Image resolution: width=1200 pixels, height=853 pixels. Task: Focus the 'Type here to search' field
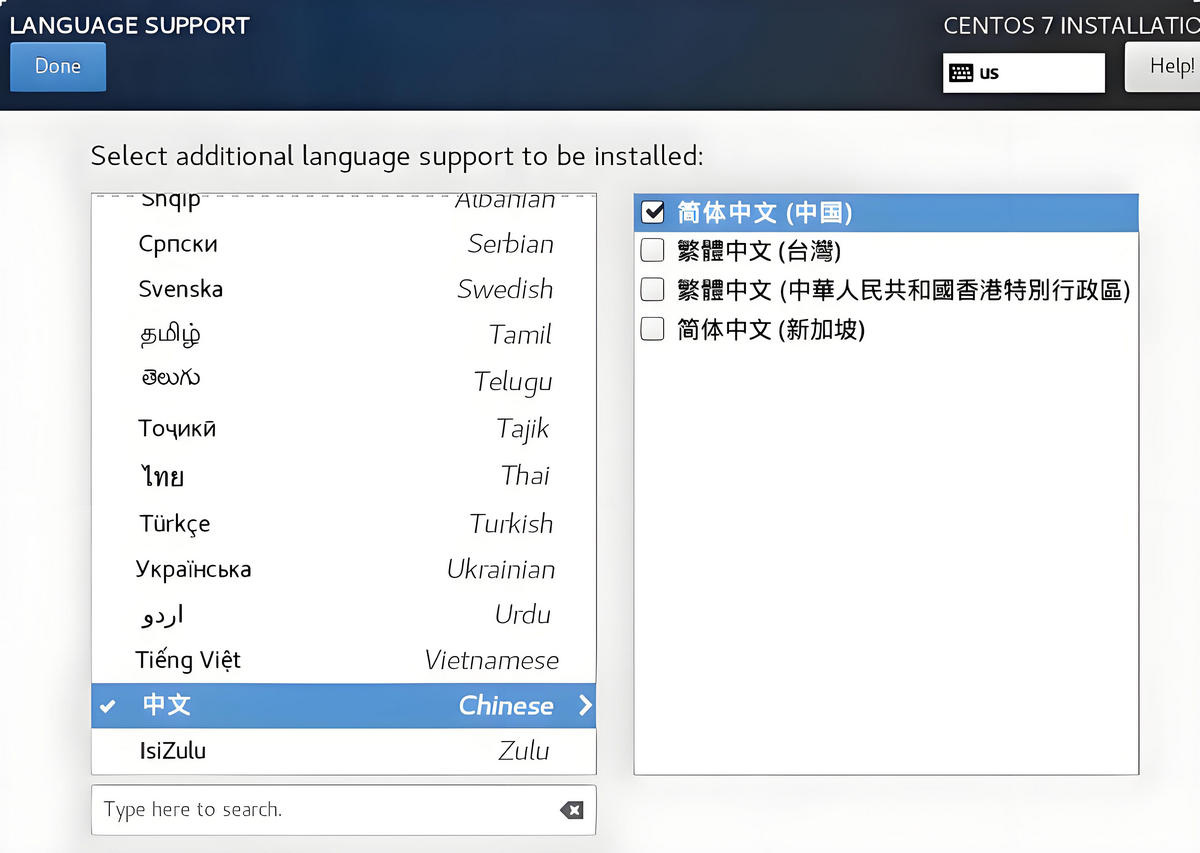click(343, 809)
